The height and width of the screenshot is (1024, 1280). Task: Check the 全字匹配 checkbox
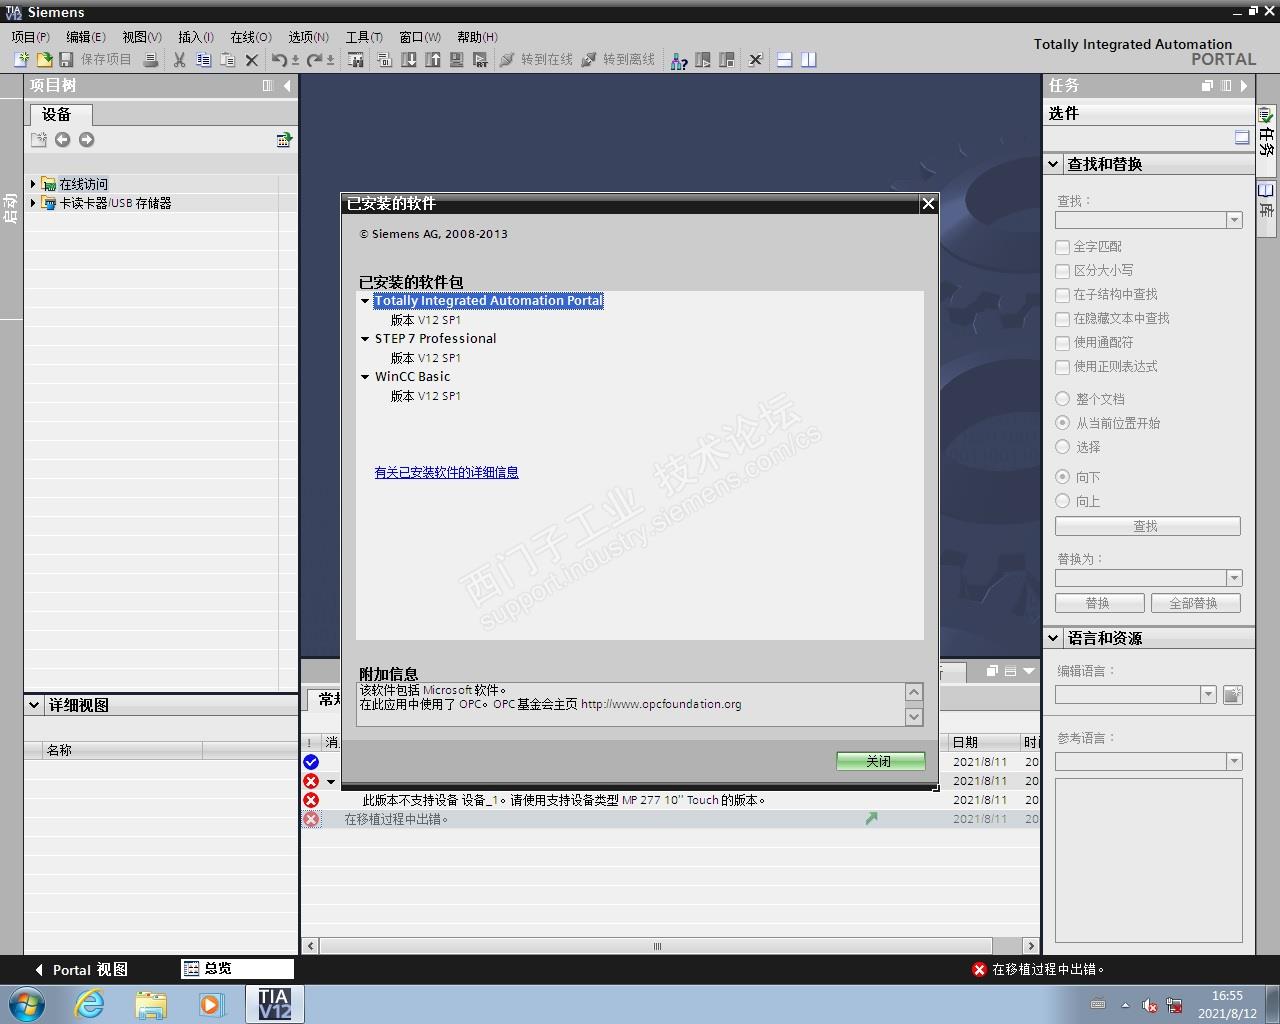pyautogui.click(x=1063, y=247)
